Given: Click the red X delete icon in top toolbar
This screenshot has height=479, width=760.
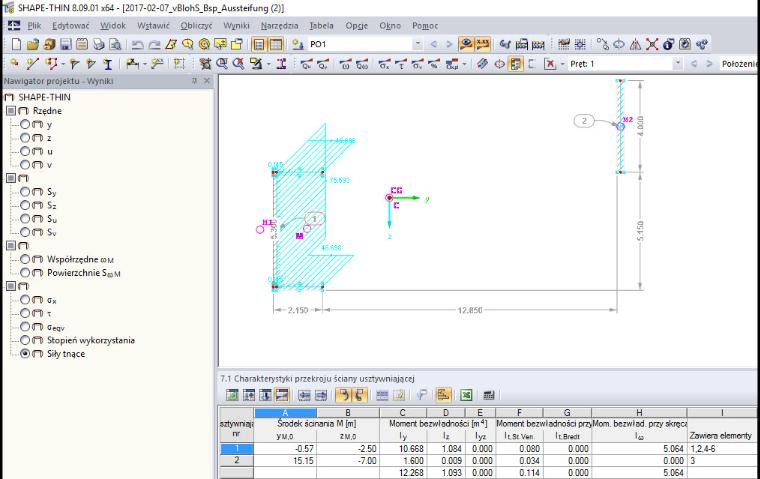Looking at the screenshot, I should coord(652,44).
